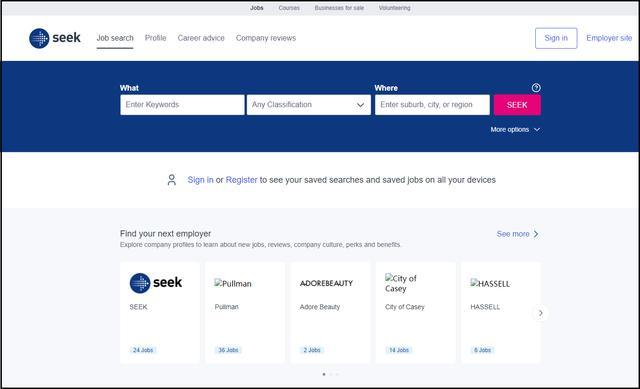Viewport: 640px width, 389px height.
Task: Click the Pullman logo image
Action: 233,283
